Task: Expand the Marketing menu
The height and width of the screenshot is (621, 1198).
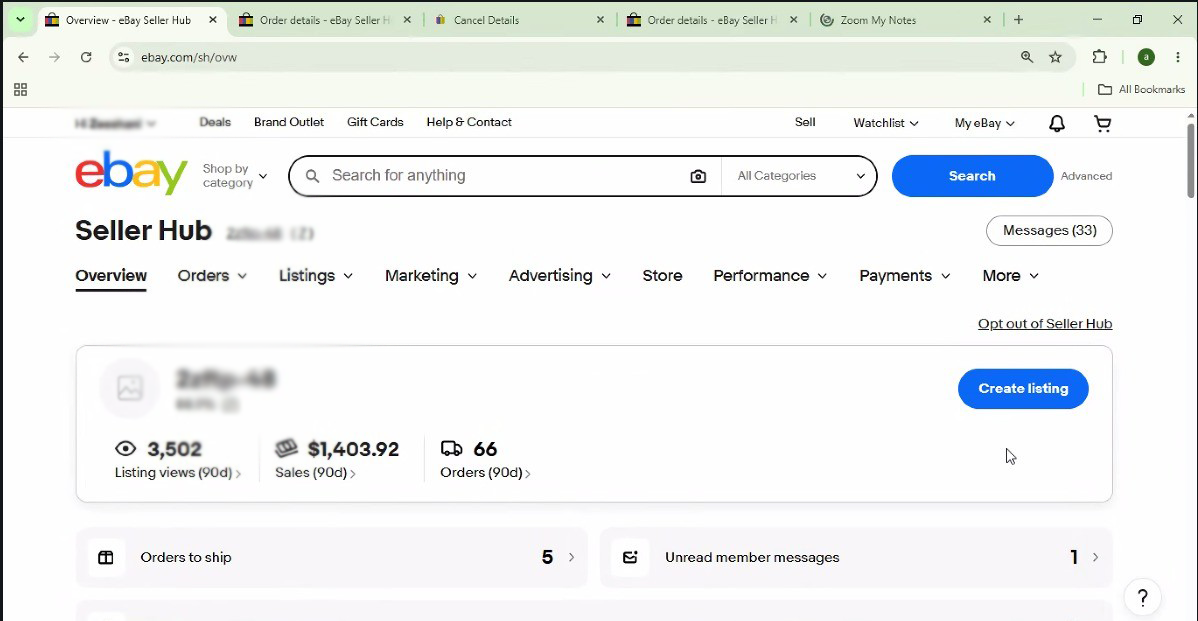Action: pyautogui.click(x=431, y=276)
